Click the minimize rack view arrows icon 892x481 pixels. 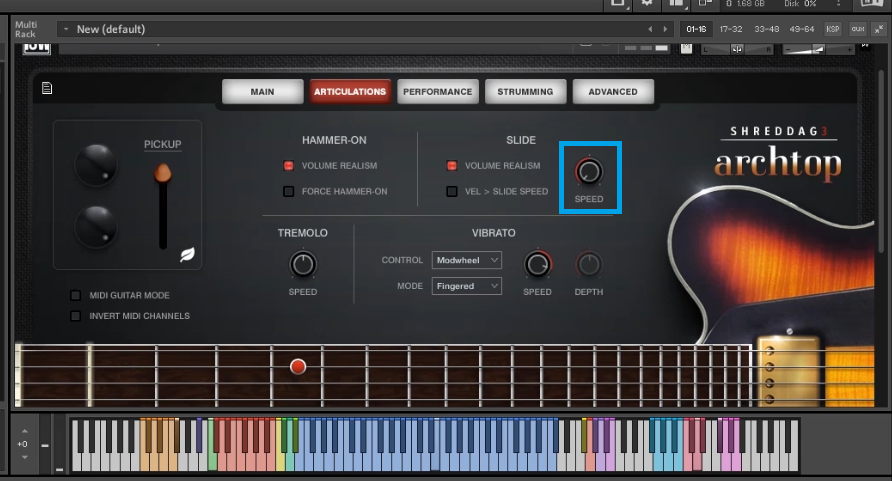pyautogui.click(x=879, y=29)
